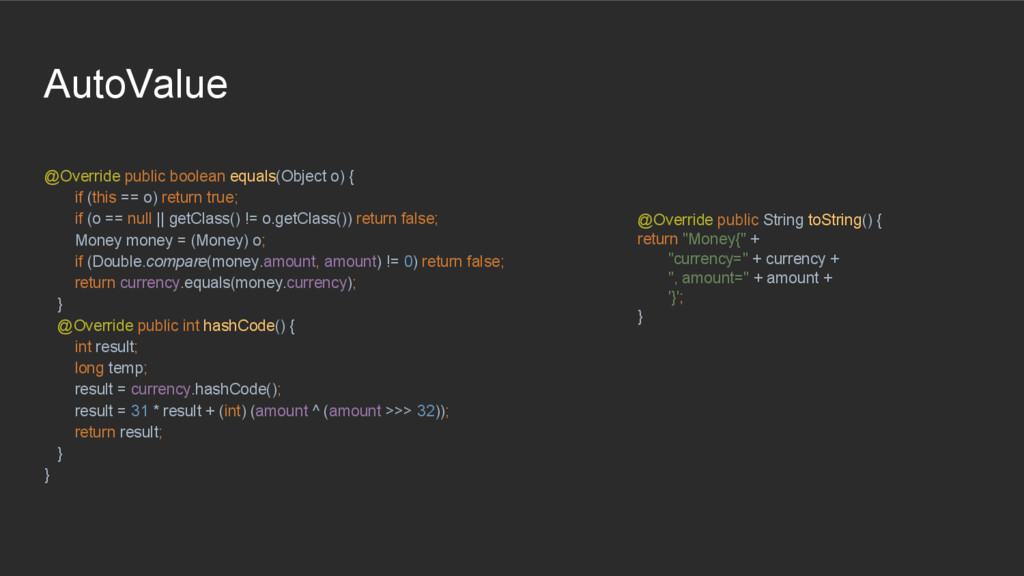Click the 'return currency.equals(money.currency);' line

tap(215, 283)
